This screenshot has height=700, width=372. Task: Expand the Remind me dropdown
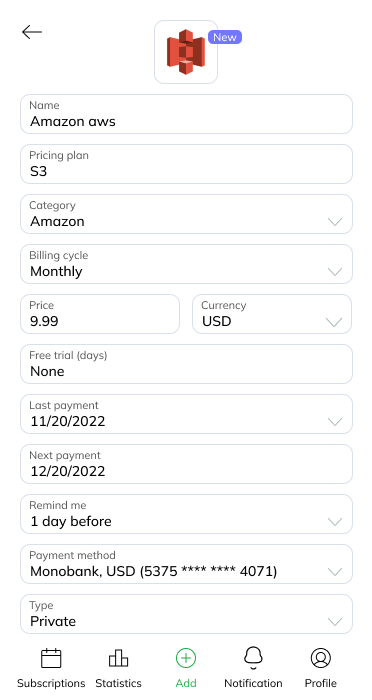click(186, 514)
